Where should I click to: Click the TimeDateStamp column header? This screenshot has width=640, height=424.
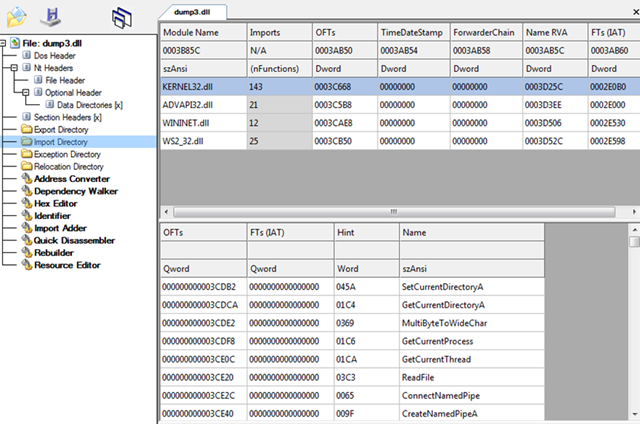[x=413, y=32]
